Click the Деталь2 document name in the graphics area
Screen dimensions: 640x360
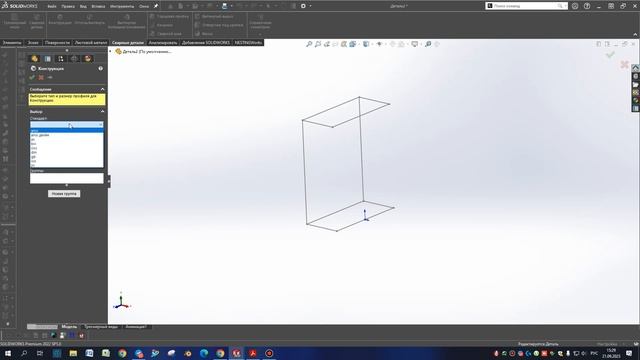tap(147, 51)
